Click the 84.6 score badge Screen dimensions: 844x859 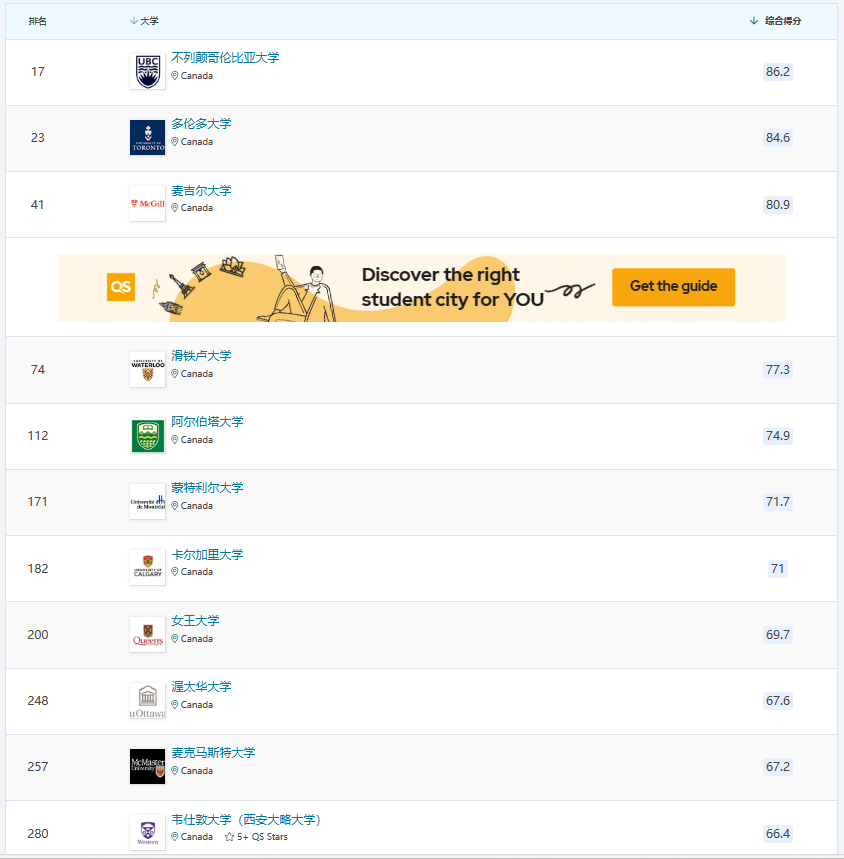click(x=778, y=138)
